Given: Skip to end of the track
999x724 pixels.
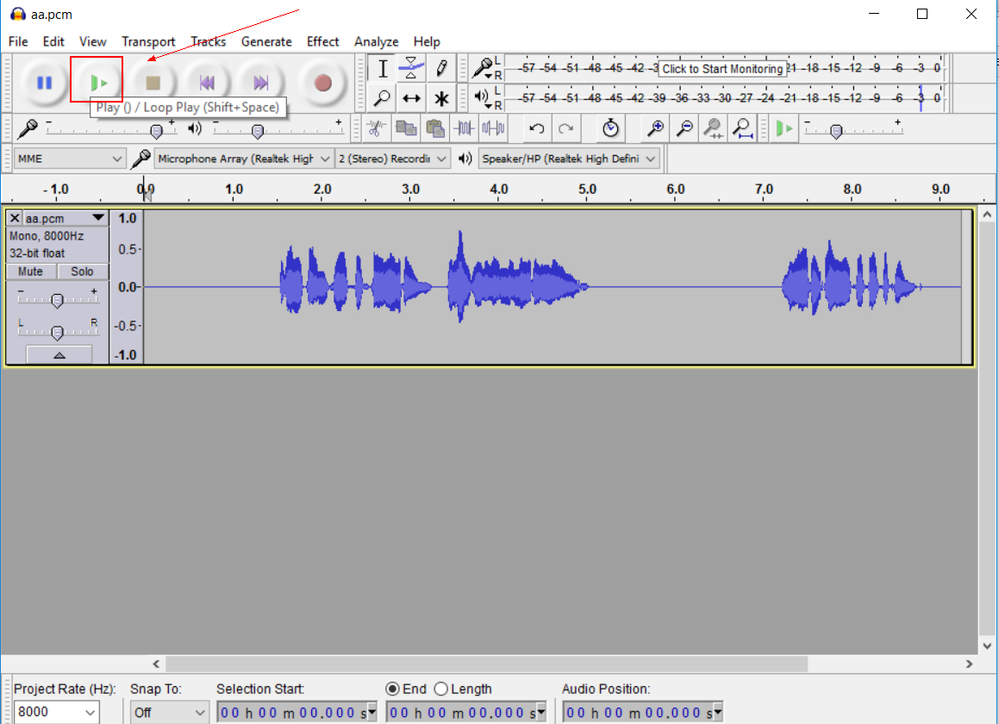Looking at the screenshot, I should click(261, 82).
